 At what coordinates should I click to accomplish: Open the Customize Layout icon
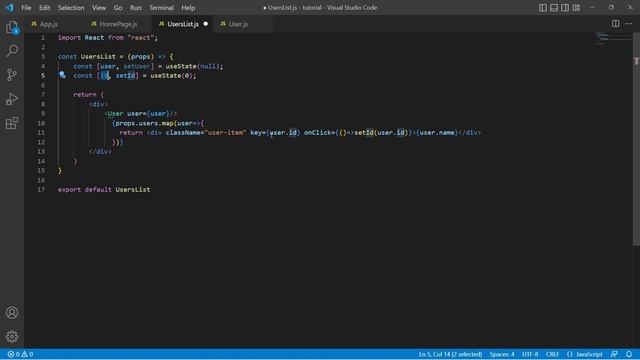[576, 7]
